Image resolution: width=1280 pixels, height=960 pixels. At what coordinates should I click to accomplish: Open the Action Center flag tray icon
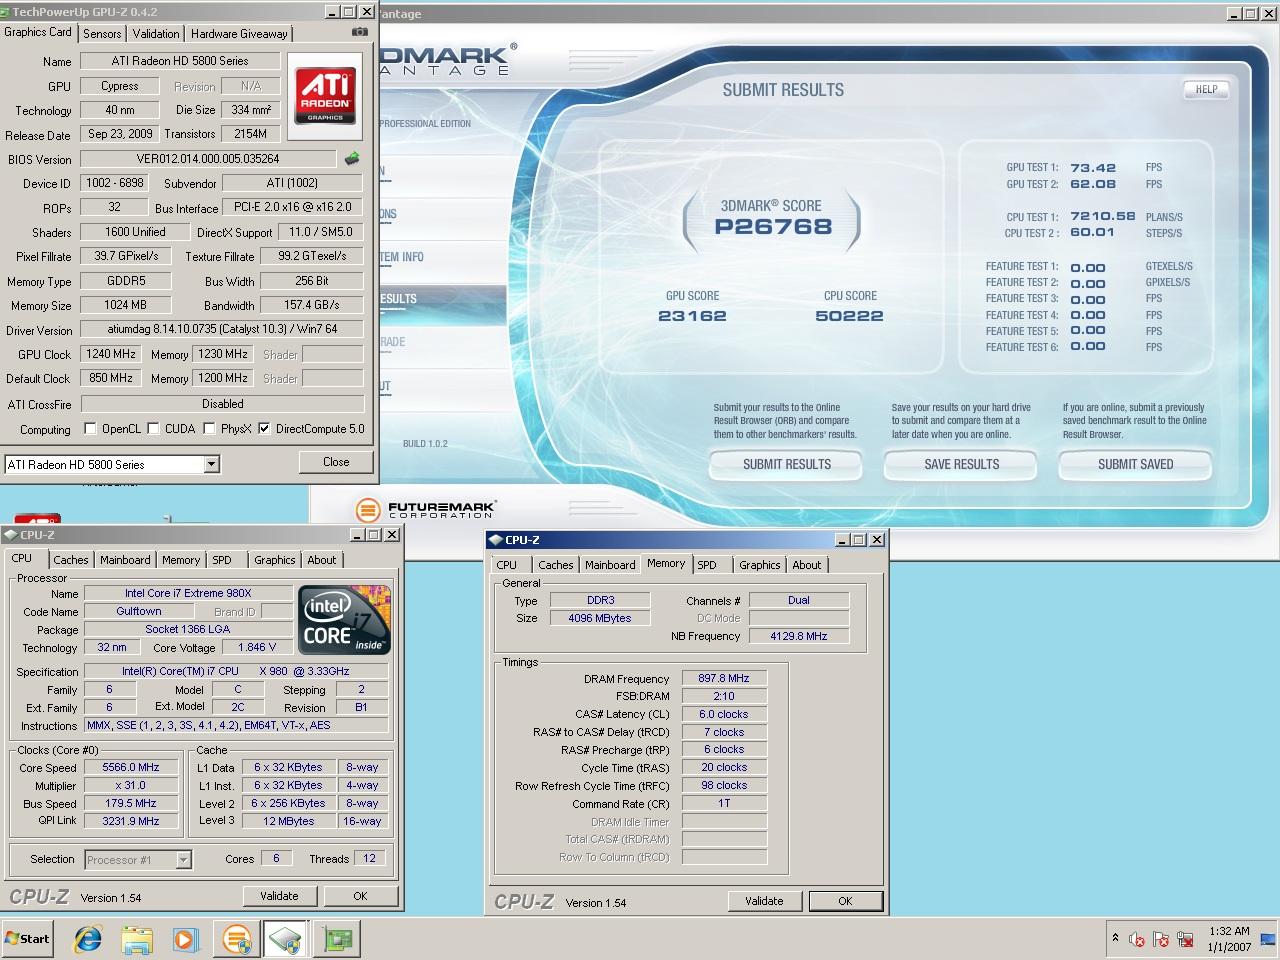point(1161,939)
